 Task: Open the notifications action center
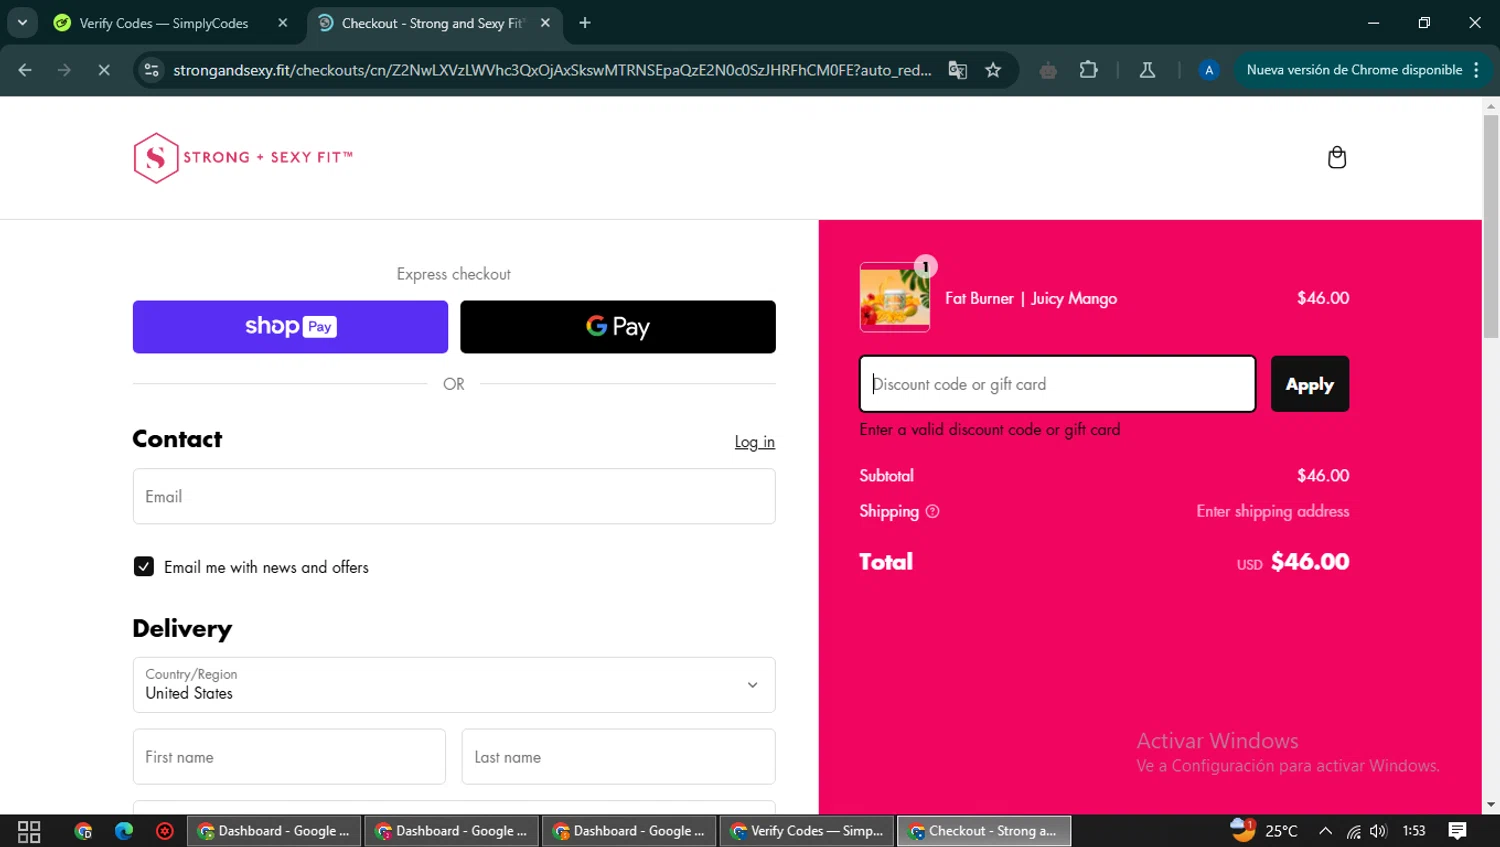(x=1457, y=831)
